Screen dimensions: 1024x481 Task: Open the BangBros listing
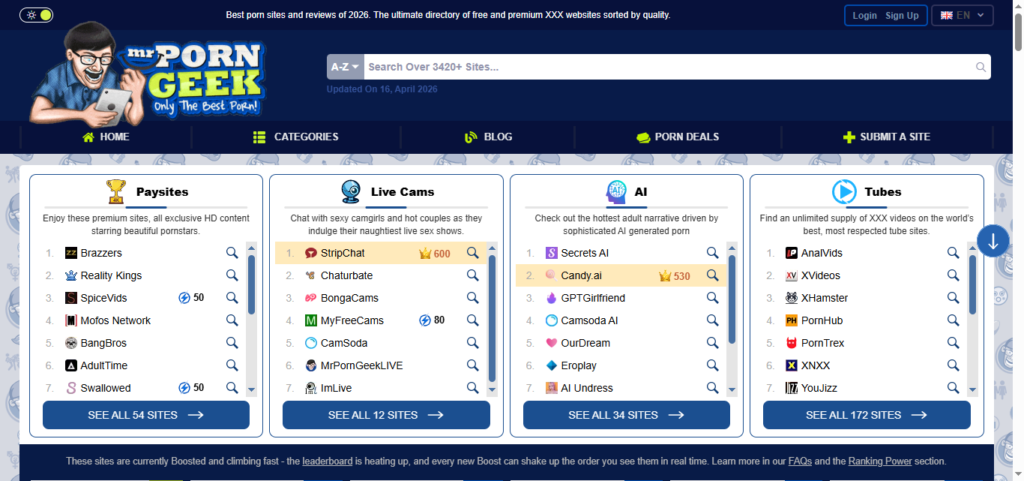103,343
